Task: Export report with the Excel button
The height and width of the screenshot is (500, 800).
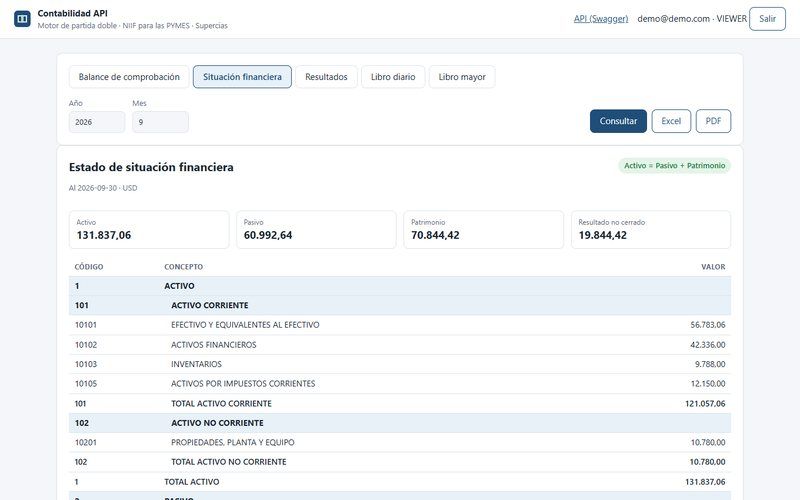Action: coord(671,121)
